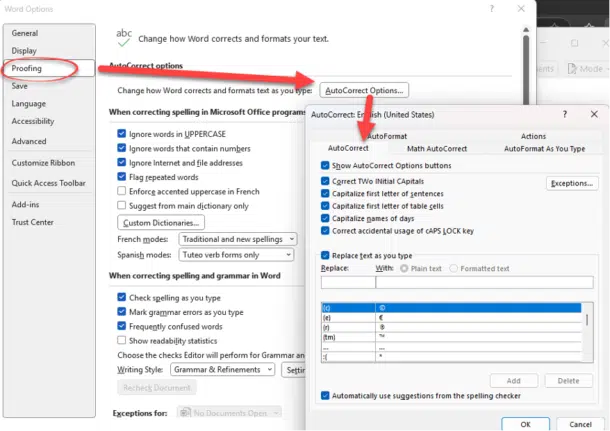Expand the Spanish modes dropdown
610x431 pixels.
tap(236, 255)
